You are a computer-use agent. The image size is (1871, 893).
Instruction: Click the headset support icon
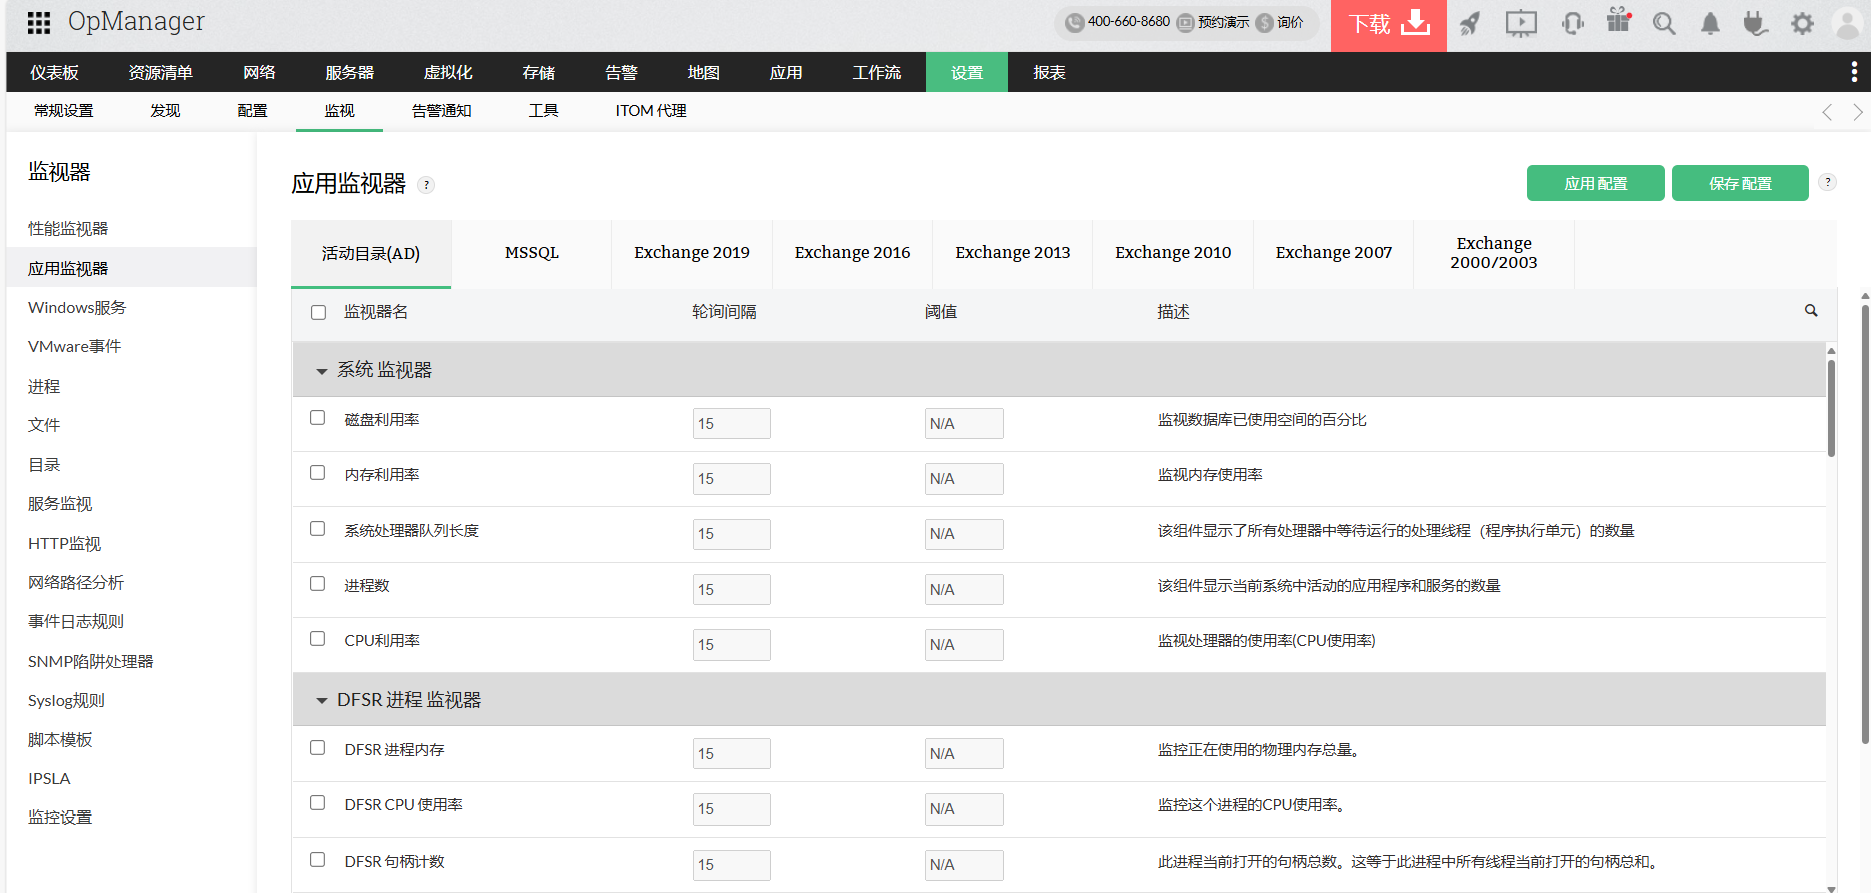point(1572,23)
